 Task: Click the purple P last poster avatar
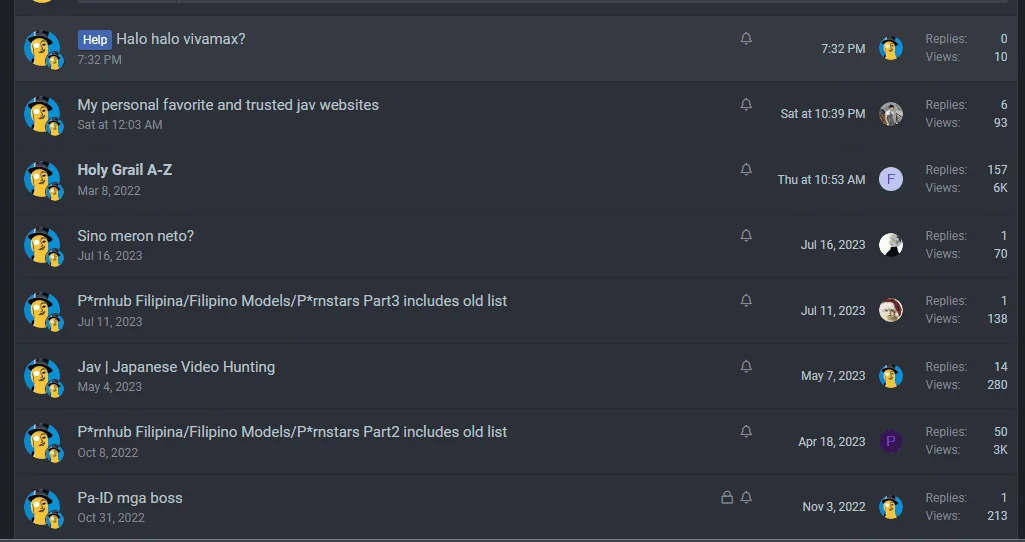coord(890,441)
